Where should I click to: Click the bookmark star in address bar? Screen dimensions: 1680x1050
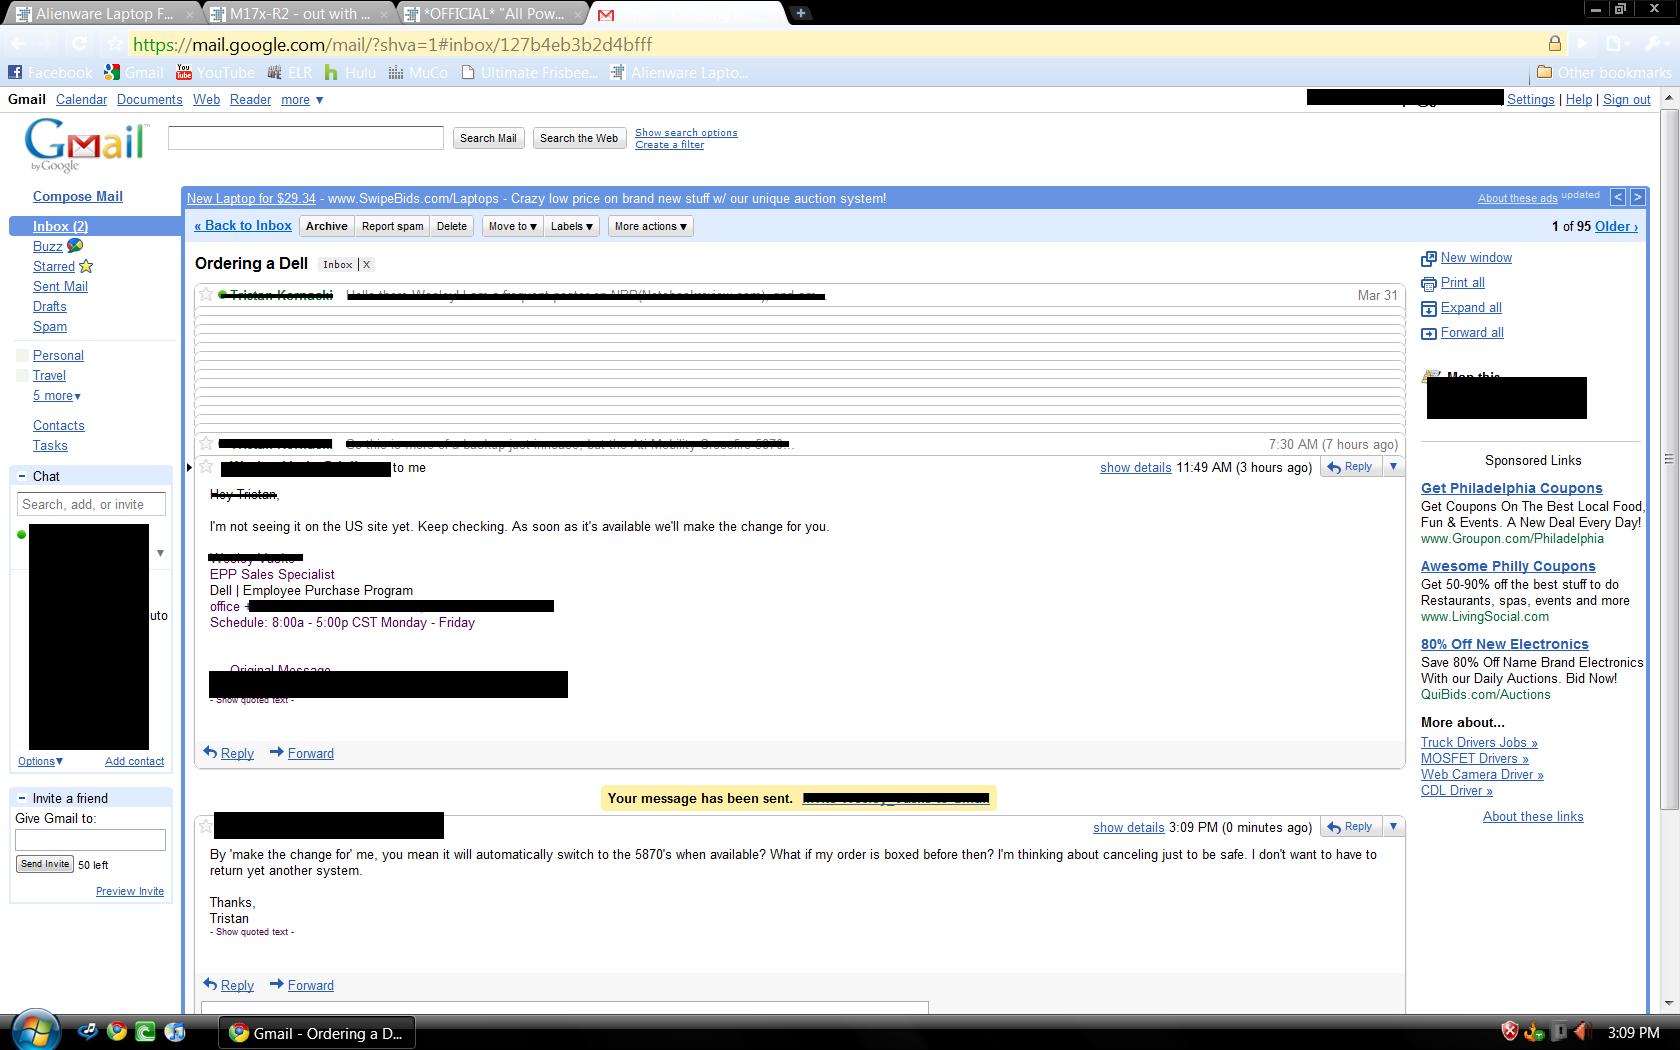click(x=116, y=44)
